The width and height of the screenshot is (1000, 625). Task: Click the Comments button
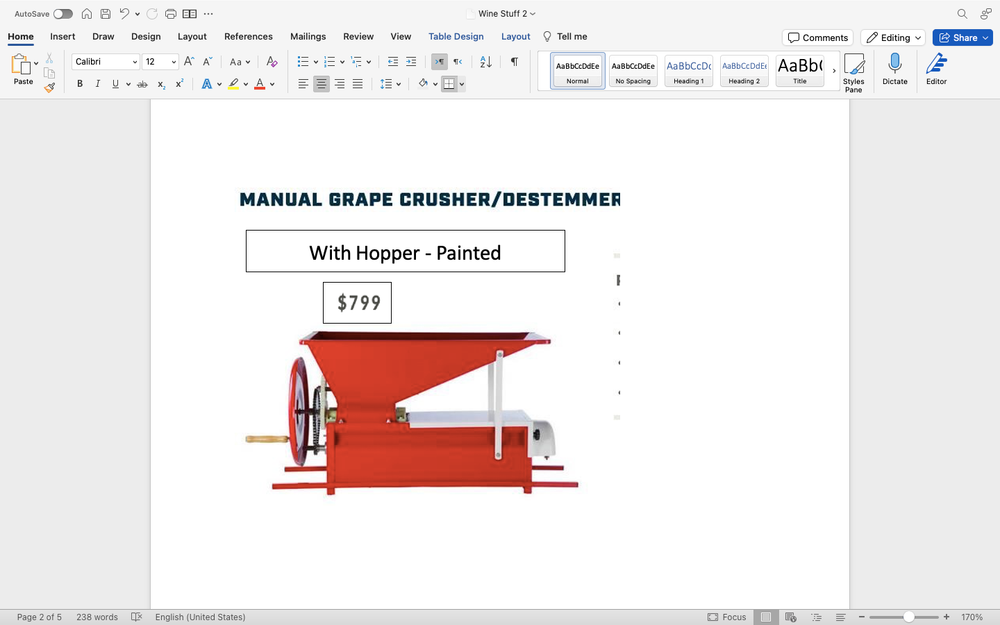[817, 38]
